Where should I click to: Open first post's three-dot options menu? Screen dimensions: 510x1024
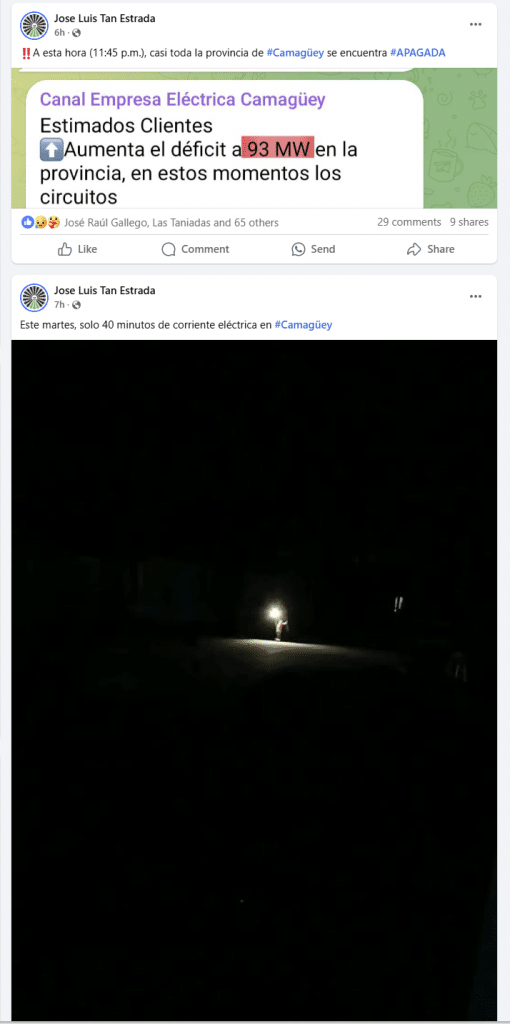pyautogui.click(x=475, y=25)
